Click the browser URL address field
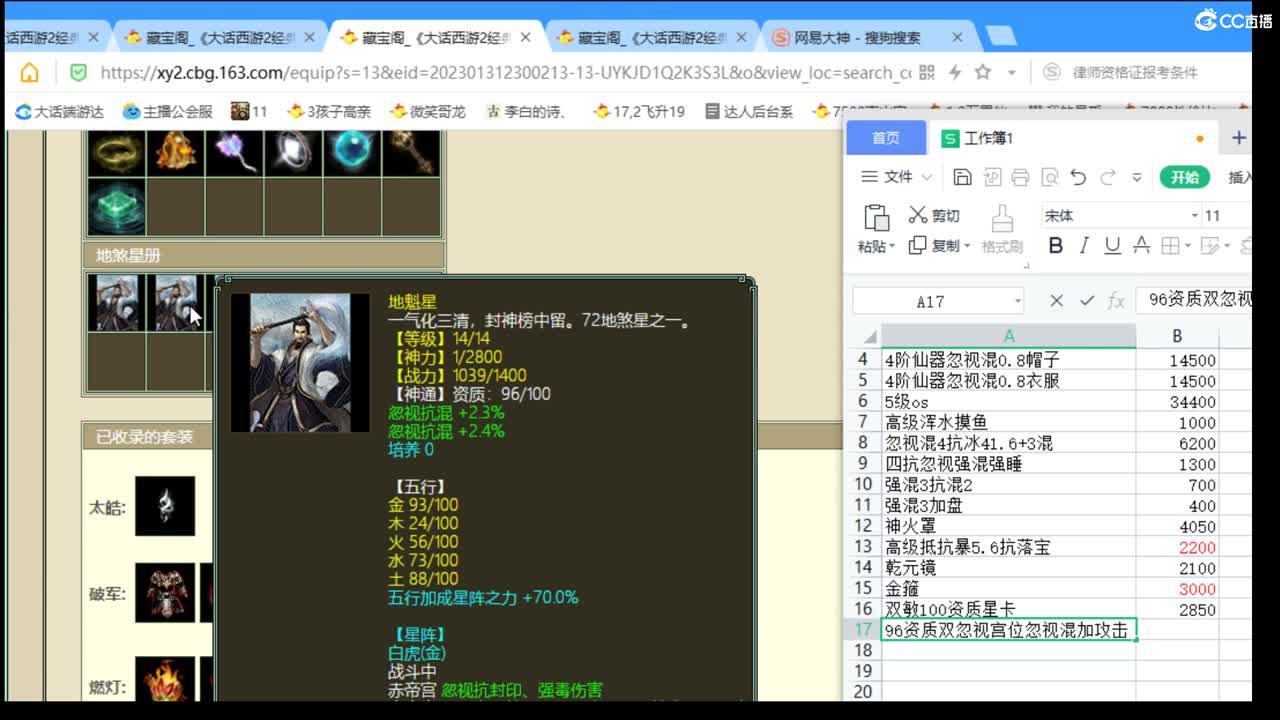1280x720 pixels. coord(505,73)
